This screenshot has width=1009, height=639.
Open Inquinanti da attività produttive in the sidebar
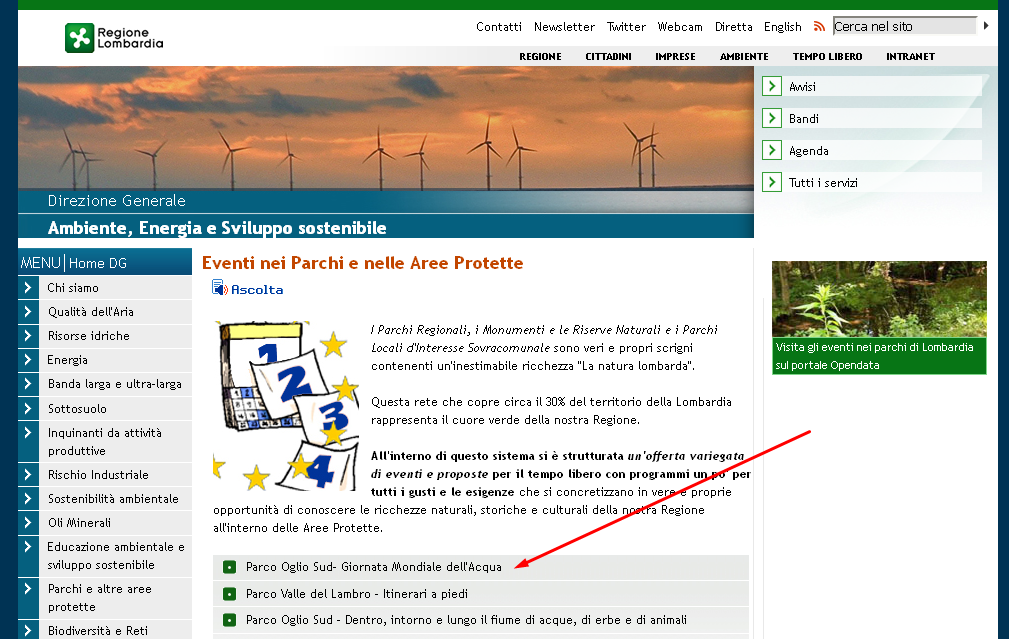pyautogui.click(x=104, y=442)
